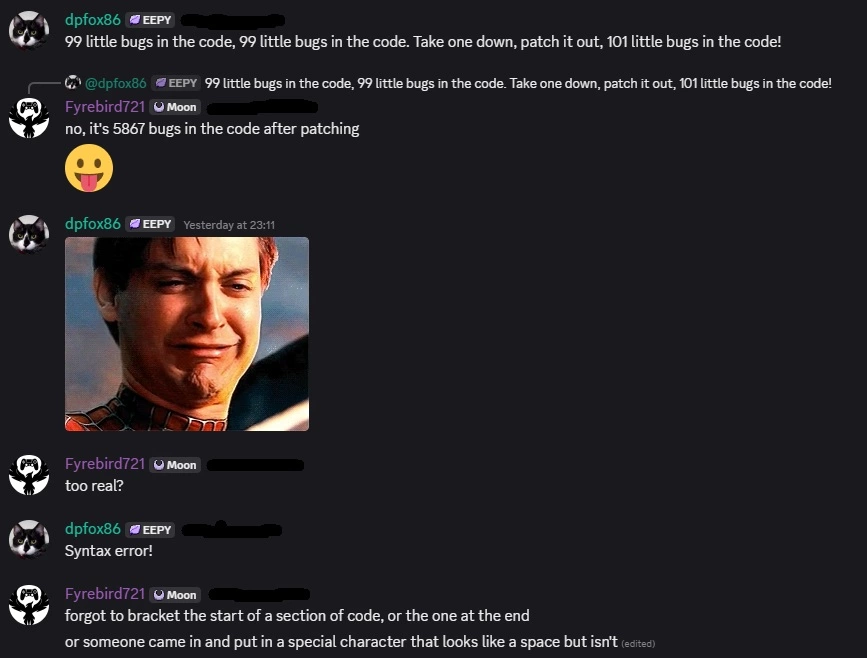
Task: Click "Yesterday at 23:11" timestamp
Action: click(229, 225)
